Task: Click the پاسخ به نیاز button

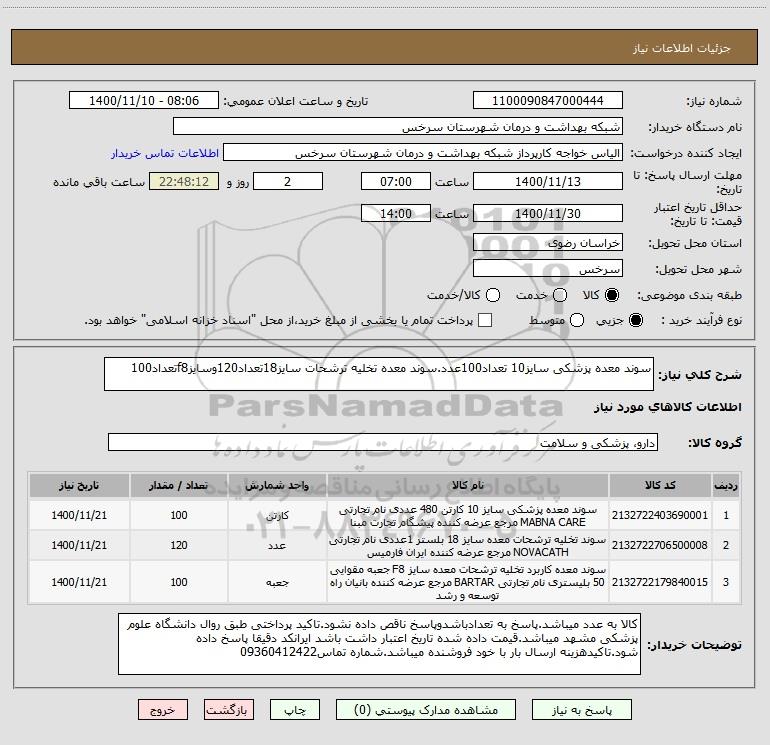Action: pyautogui.click(x=581, y=710)
